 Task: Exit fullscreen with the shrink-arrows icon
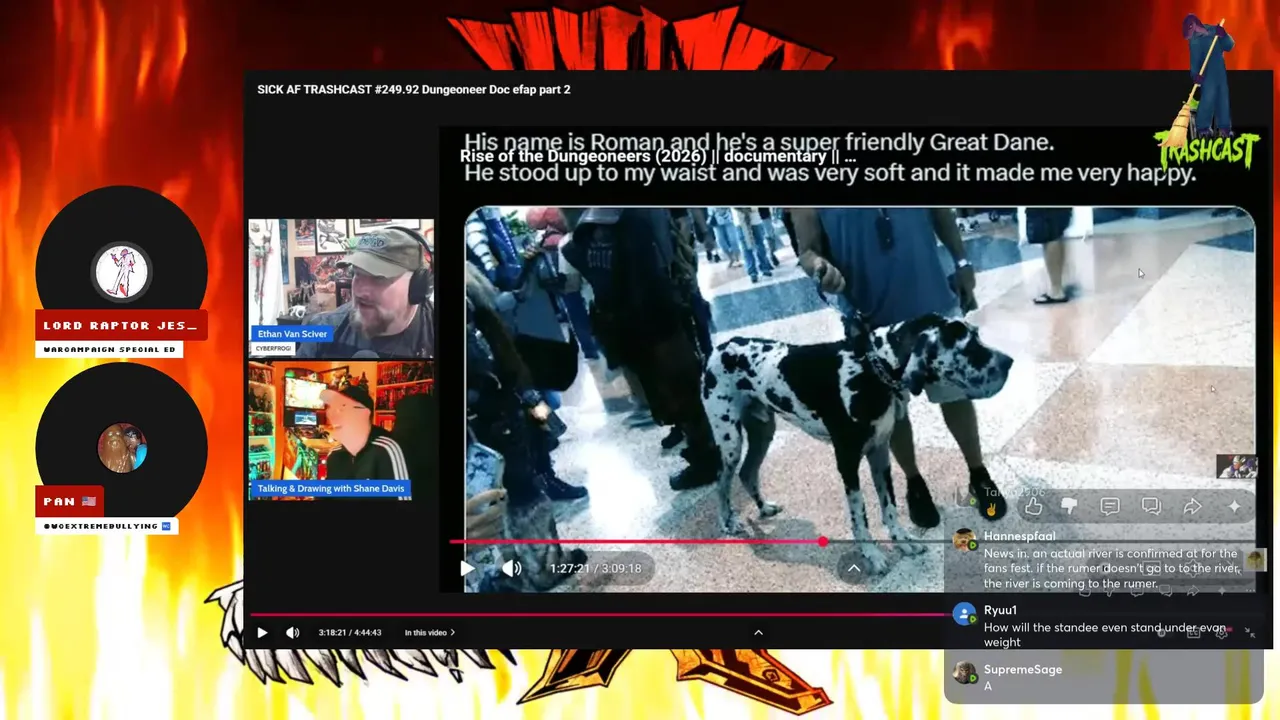point(1250,632)
